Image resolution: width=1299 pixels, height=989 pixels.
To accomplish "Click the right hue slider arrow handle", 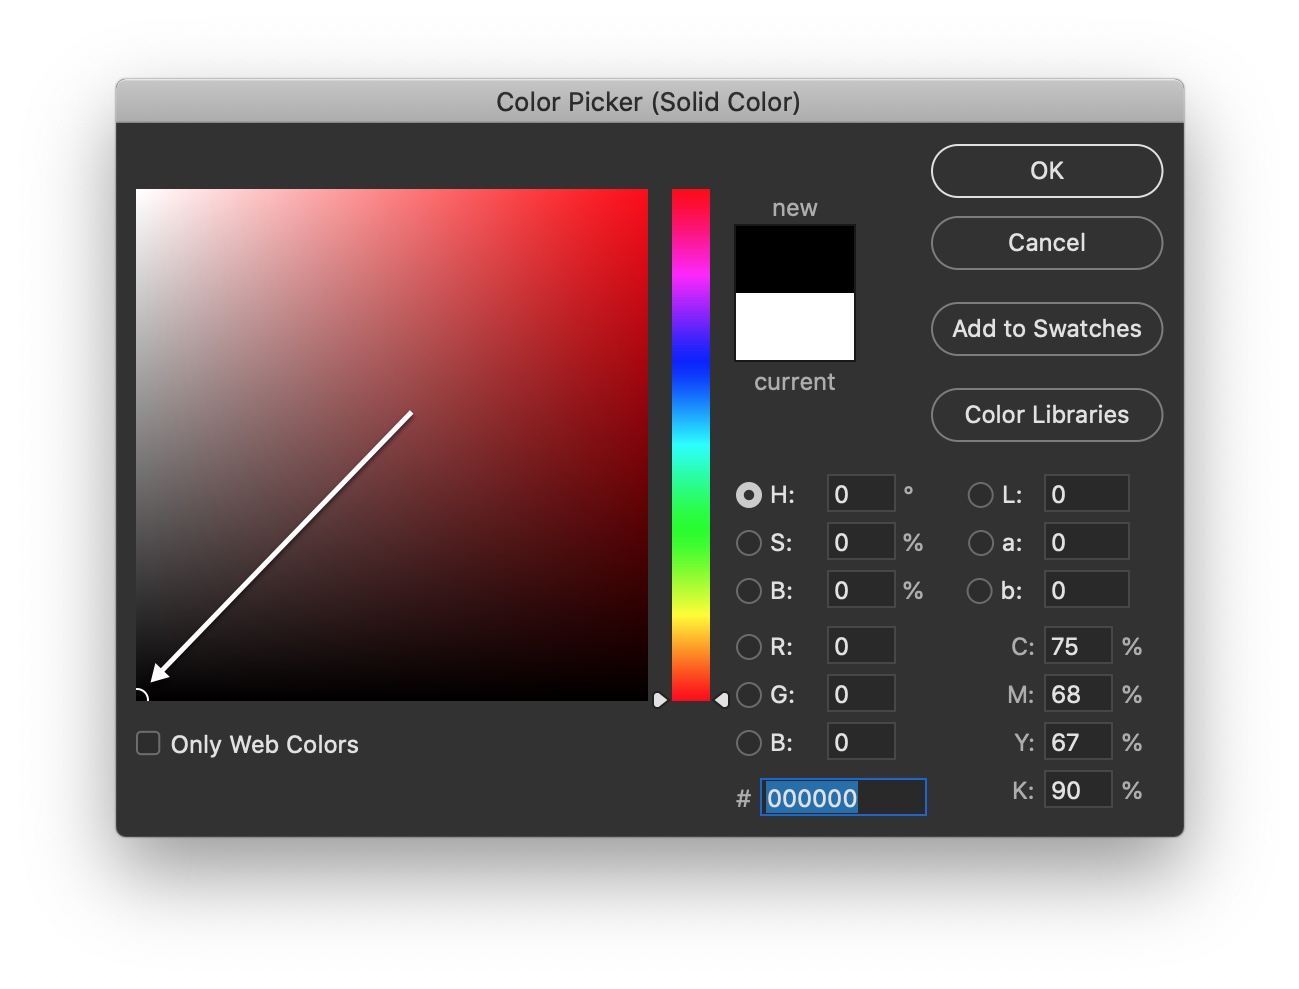I will pos(721,700).
